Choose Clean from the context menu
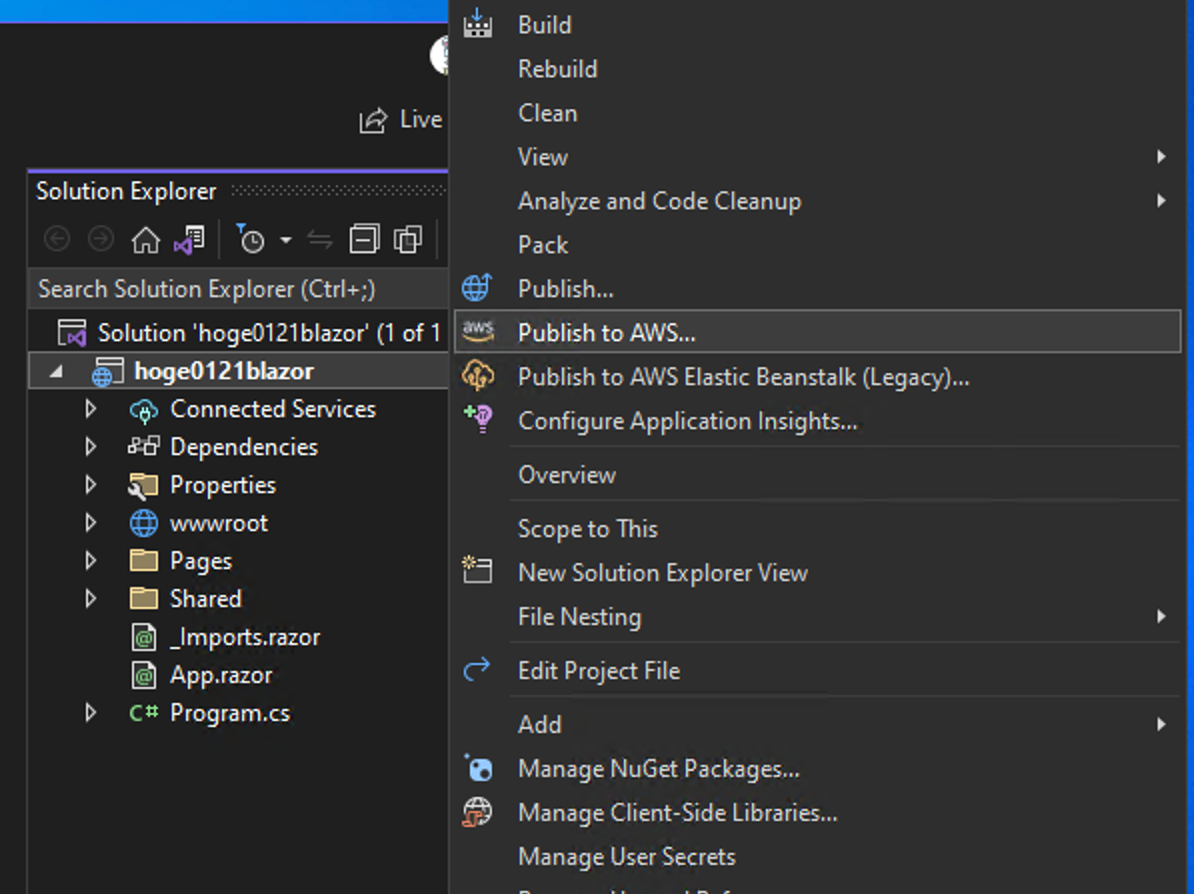 click(x=818, y=113)
